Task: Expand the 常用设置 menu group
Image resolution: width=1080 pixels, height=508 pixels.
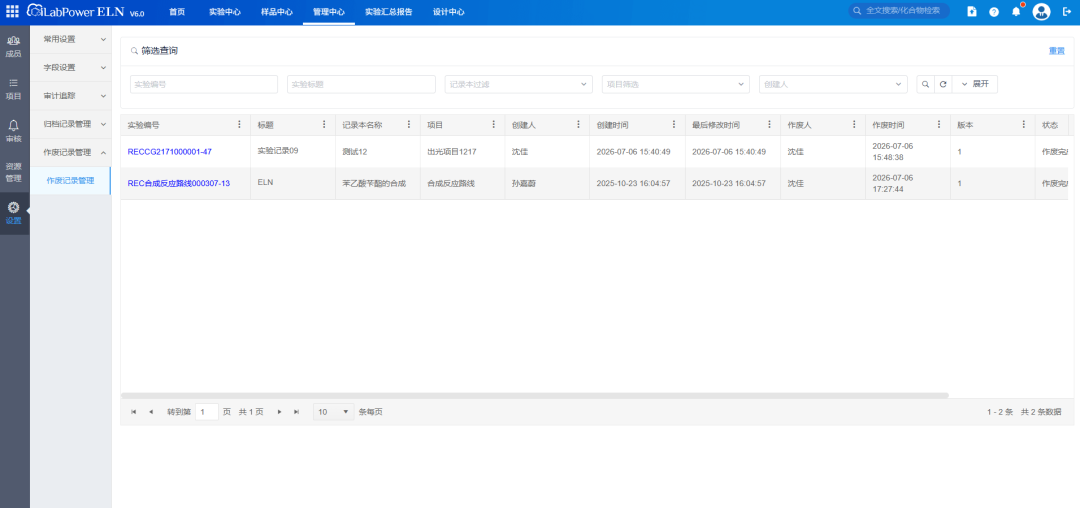Action: 70,39
